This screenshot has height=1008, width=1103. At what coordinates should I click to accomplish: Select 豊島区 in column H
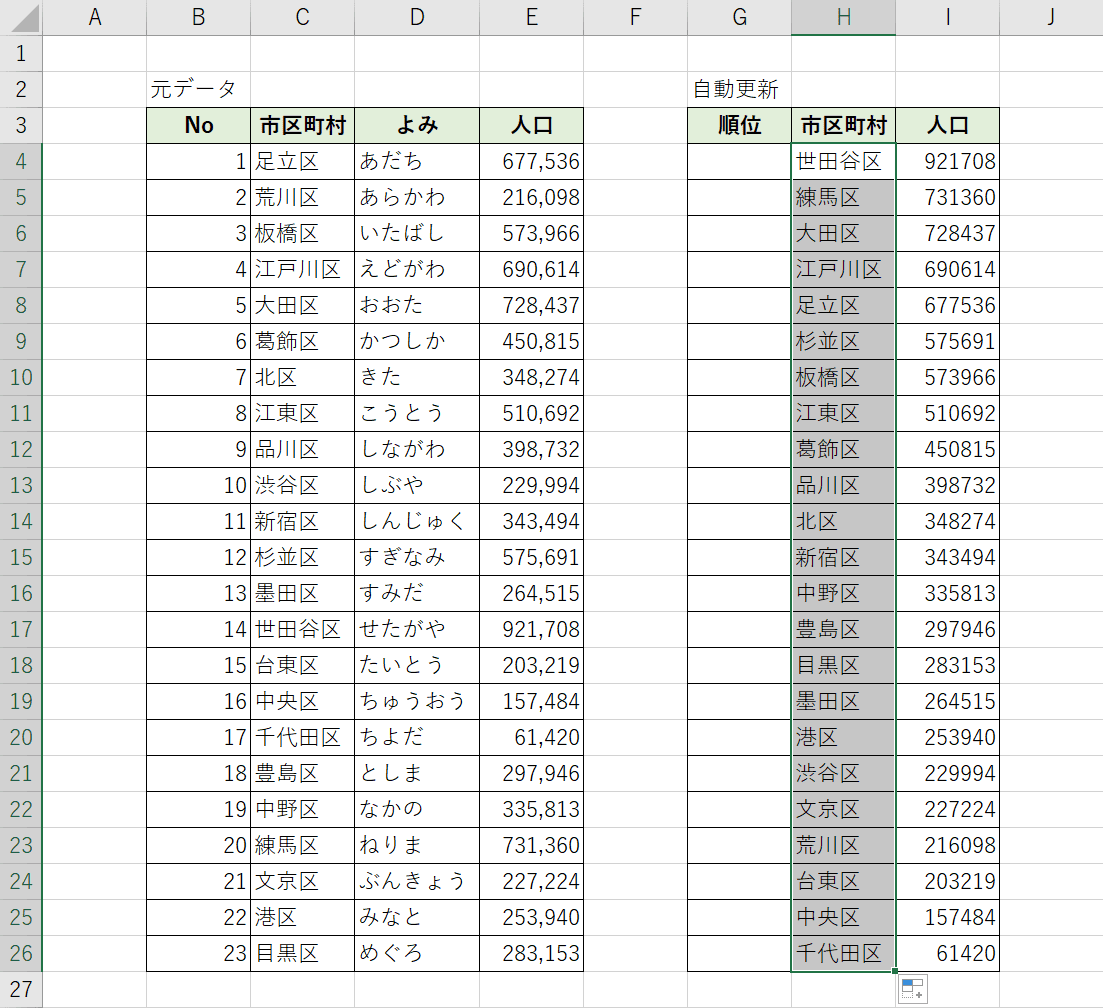click(843, 629)
